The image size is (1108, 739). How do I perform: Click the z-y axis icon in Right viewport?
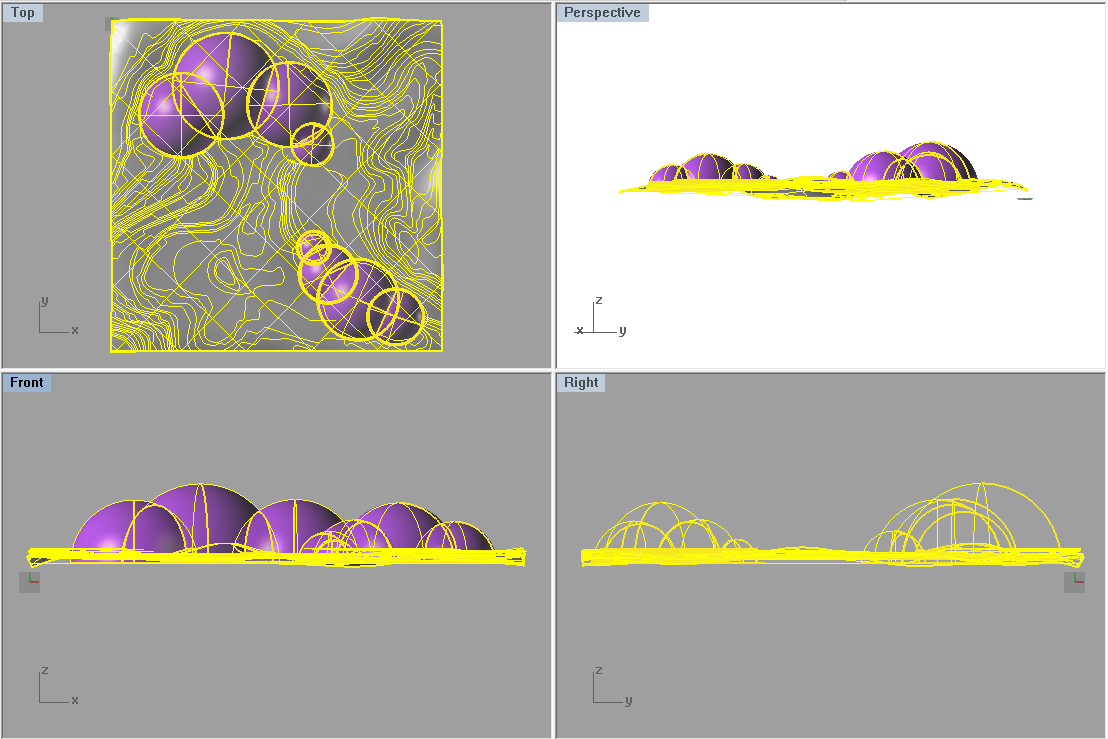pos(608,688)
